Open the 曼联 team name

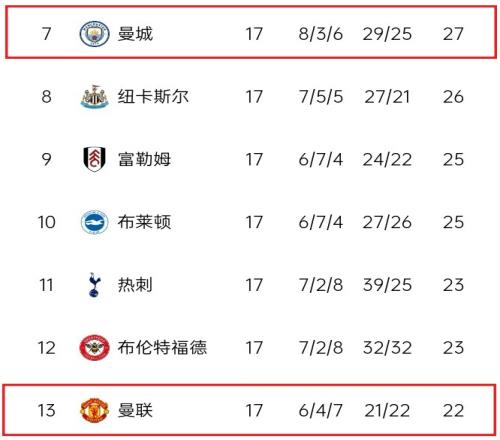click(x=135, y=410)
